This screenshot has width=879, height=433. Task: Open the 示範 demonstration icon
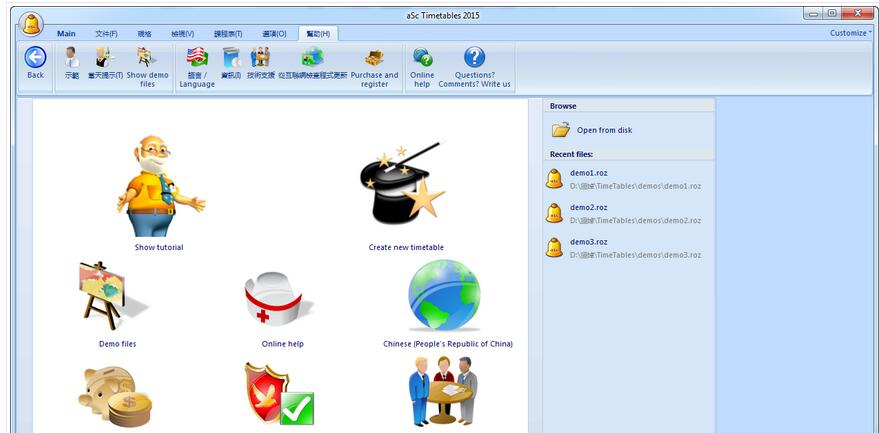(72, 57)
